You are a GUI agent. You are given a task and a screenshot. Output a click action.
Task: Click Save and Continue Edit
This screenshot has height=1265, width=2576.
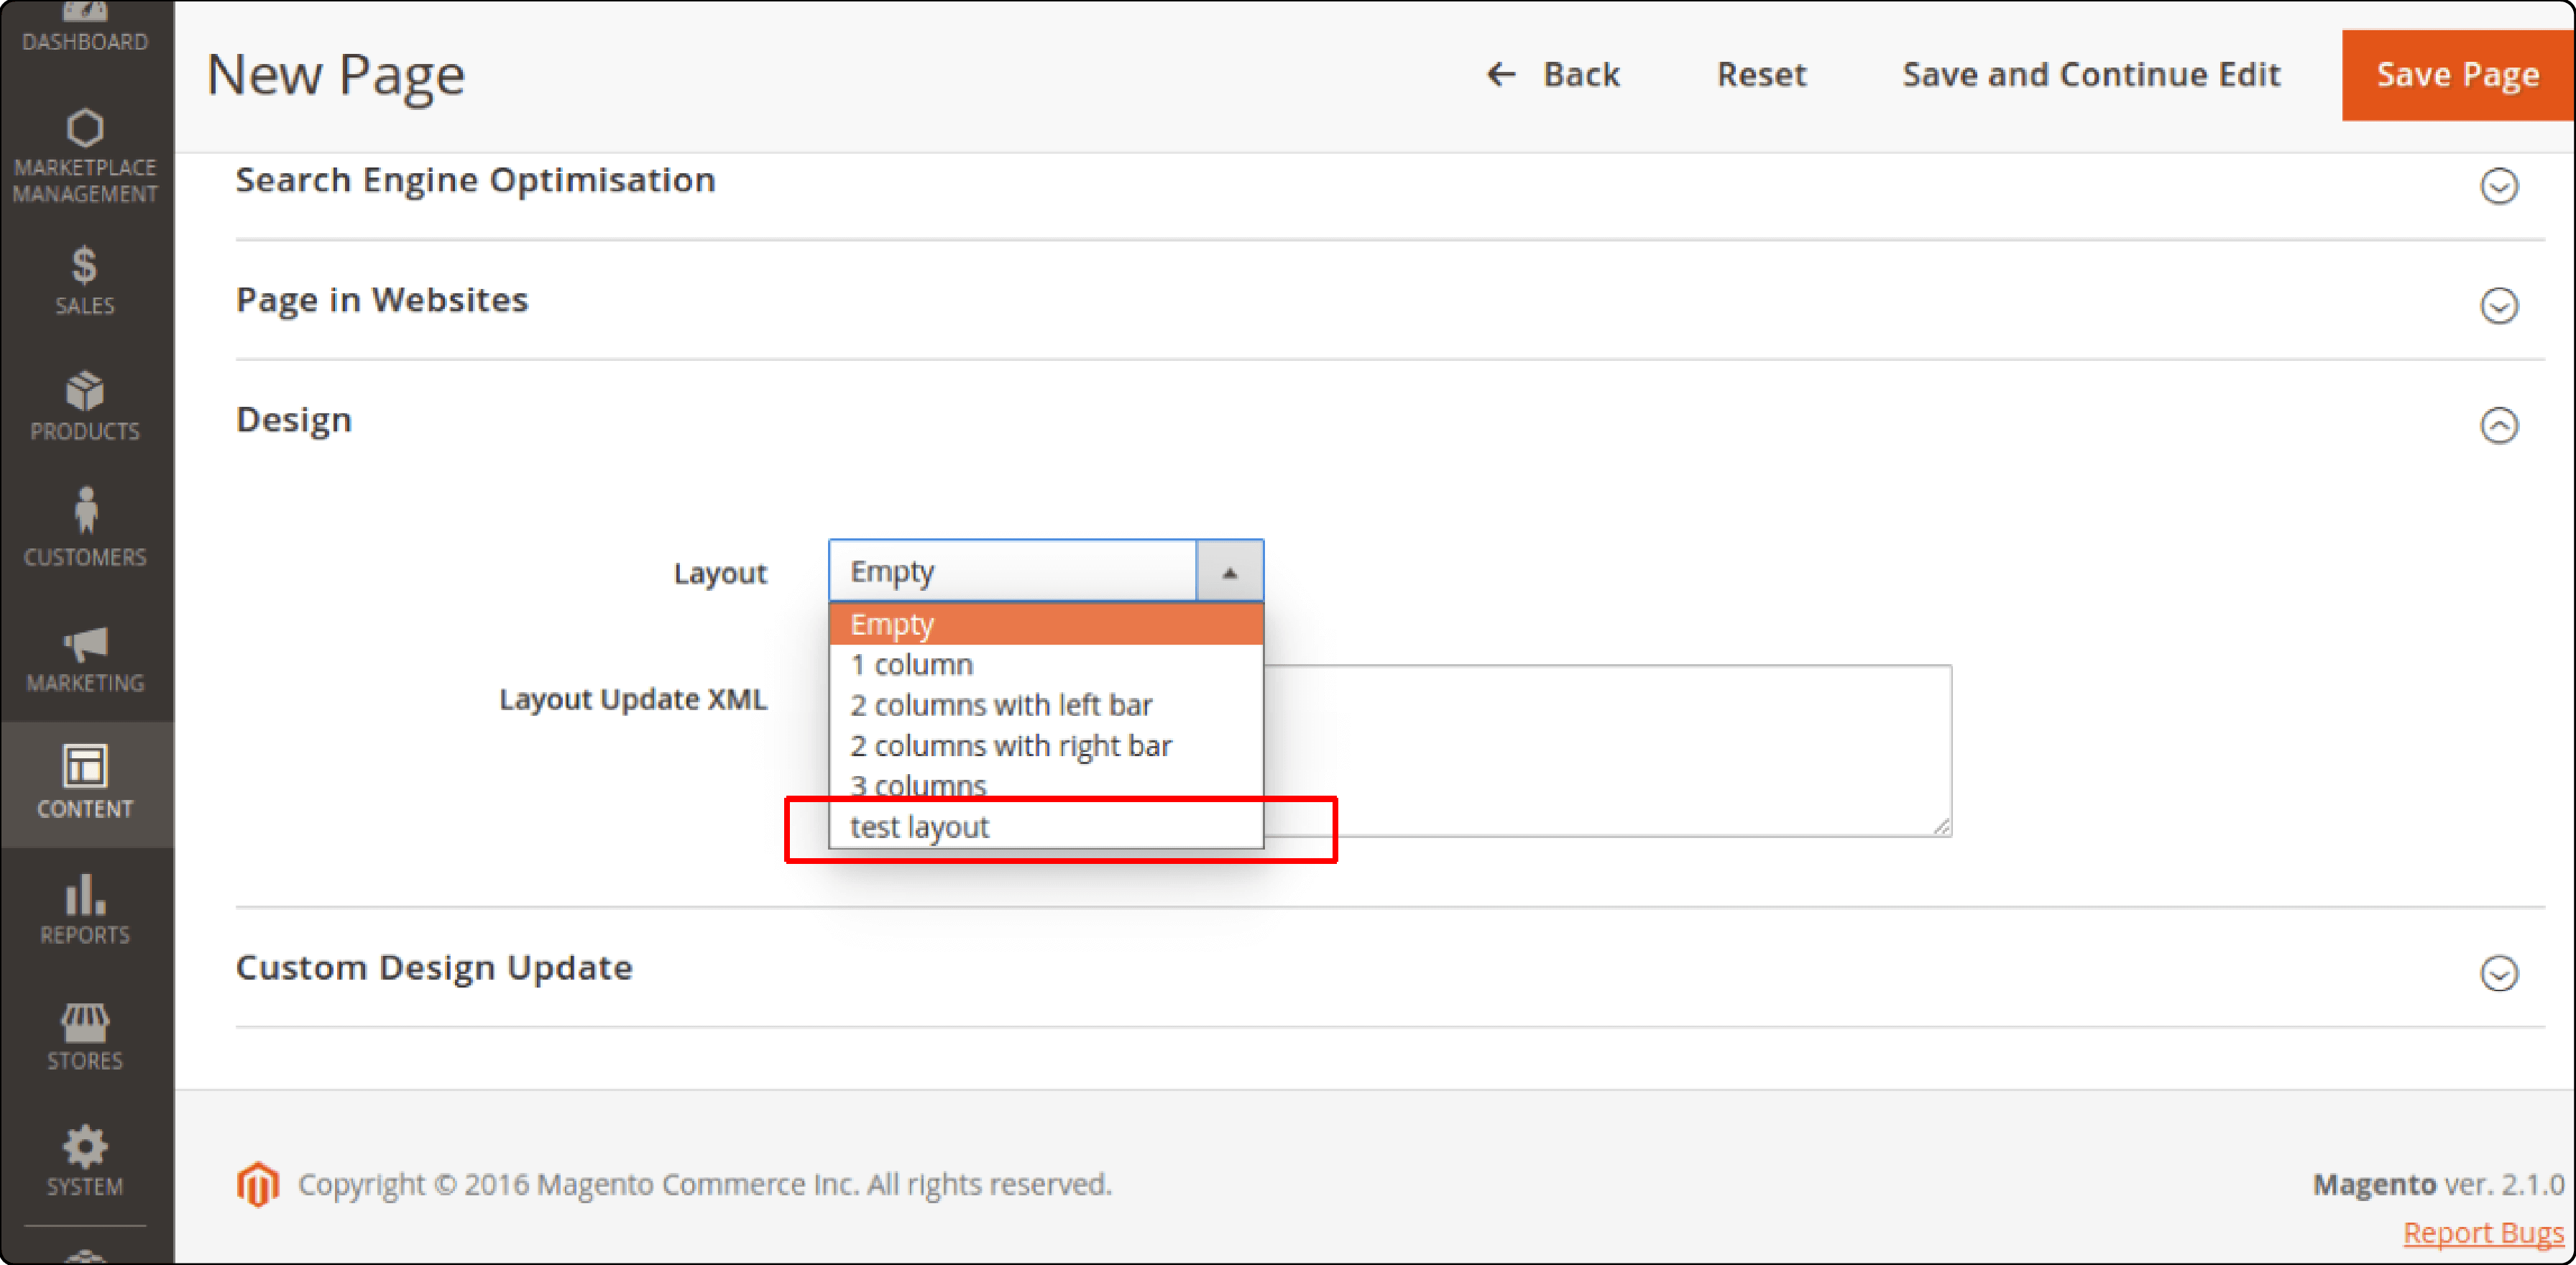pyautogui.click(x=2091, y=74)
